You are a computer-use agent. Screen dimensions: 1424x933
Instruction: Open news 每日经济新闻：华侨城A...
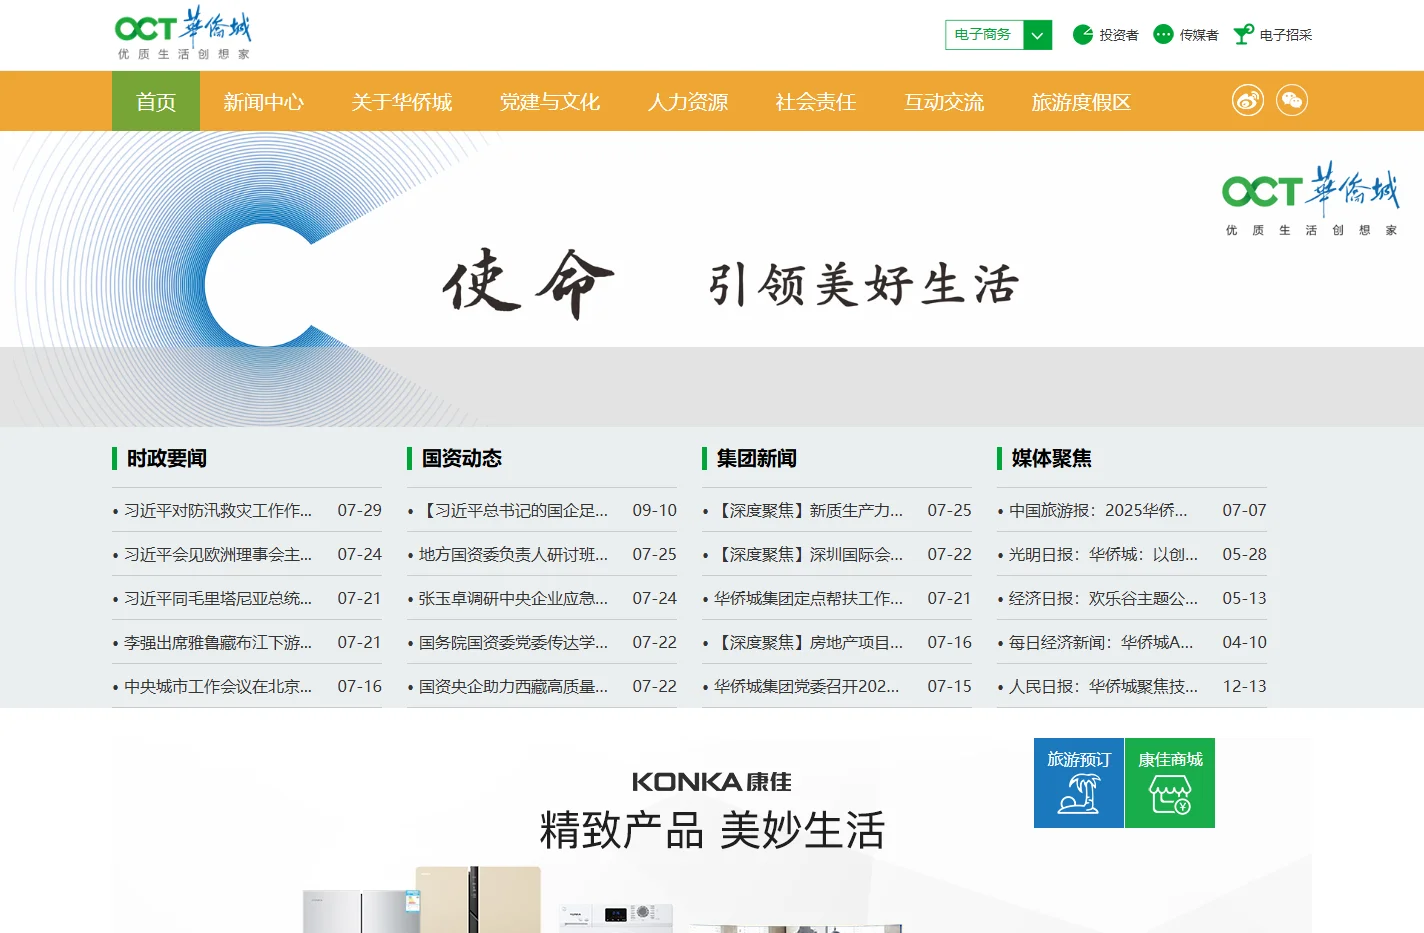pos(1101,642)
